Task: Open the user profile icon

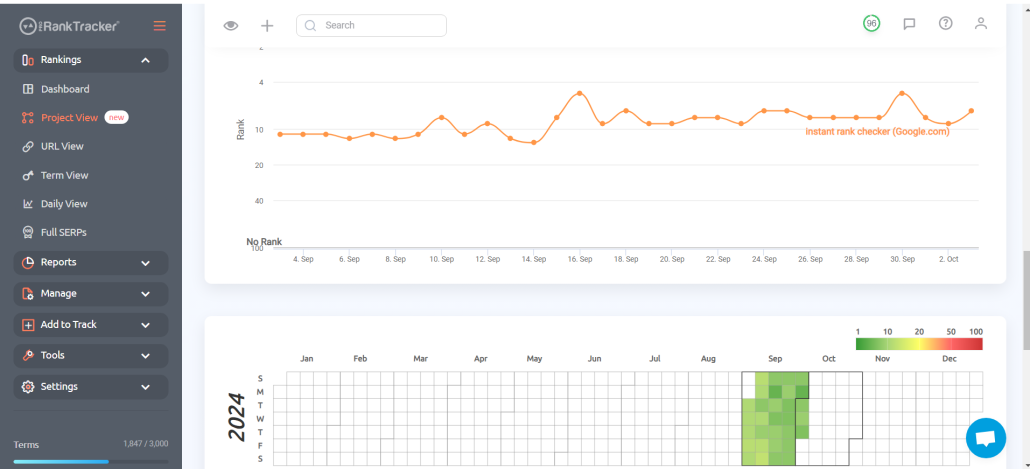Action: 981,24
